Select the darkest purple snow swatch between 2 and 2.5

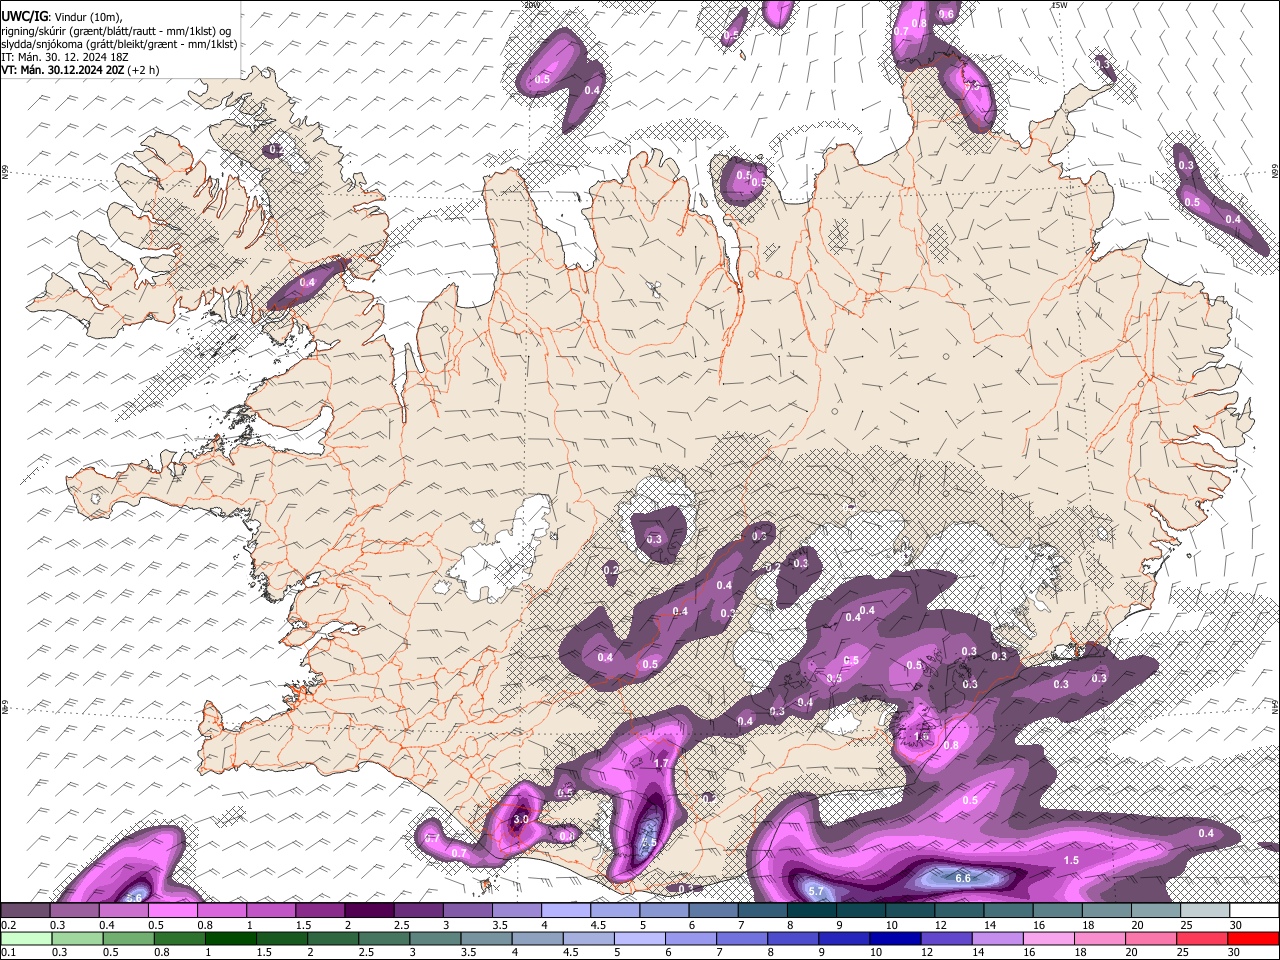tap(368, 910)
